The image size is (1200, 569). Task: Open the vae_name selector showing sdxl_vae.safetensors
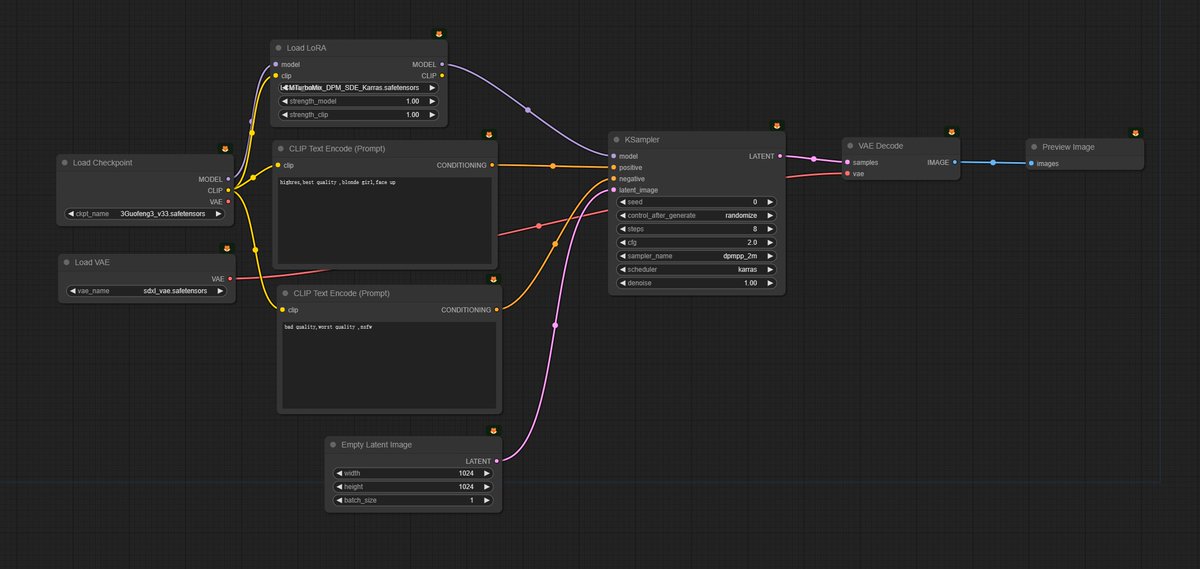(x=146, y=291)
